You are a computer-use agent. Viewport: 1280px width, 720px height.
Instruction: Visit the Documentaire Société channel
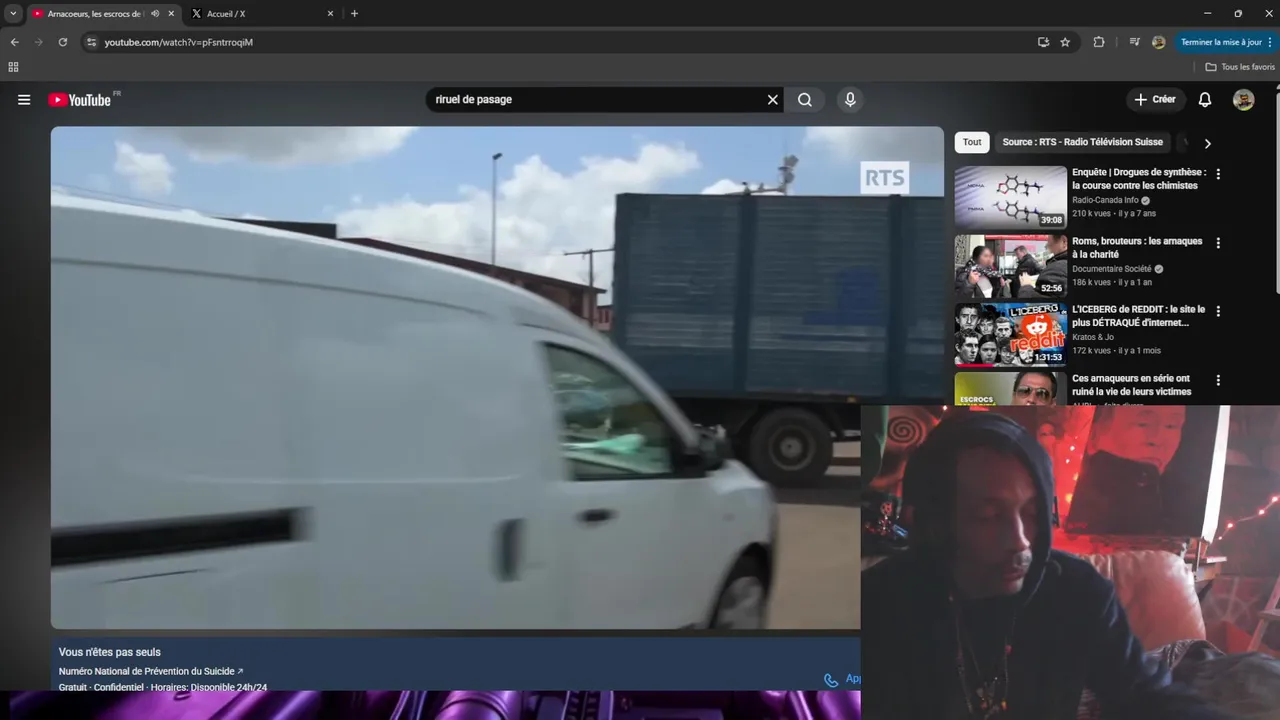(1112, 269)
